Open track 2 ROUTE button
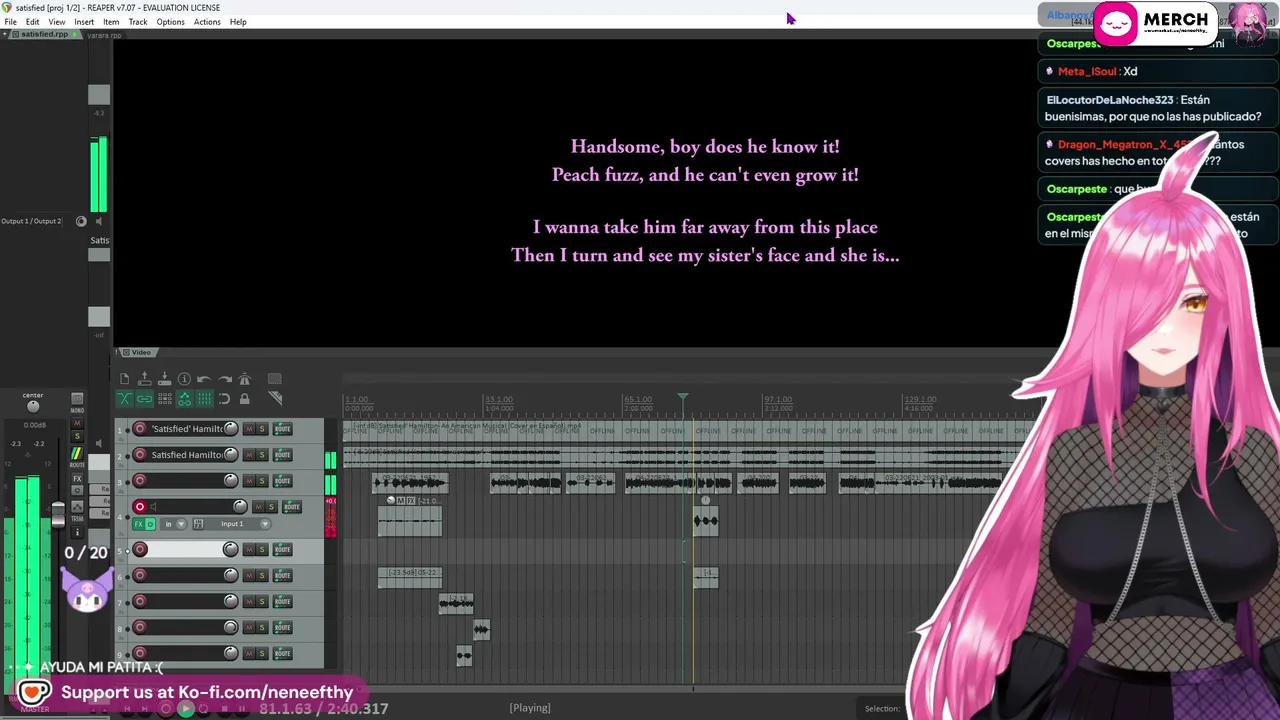 283,455
